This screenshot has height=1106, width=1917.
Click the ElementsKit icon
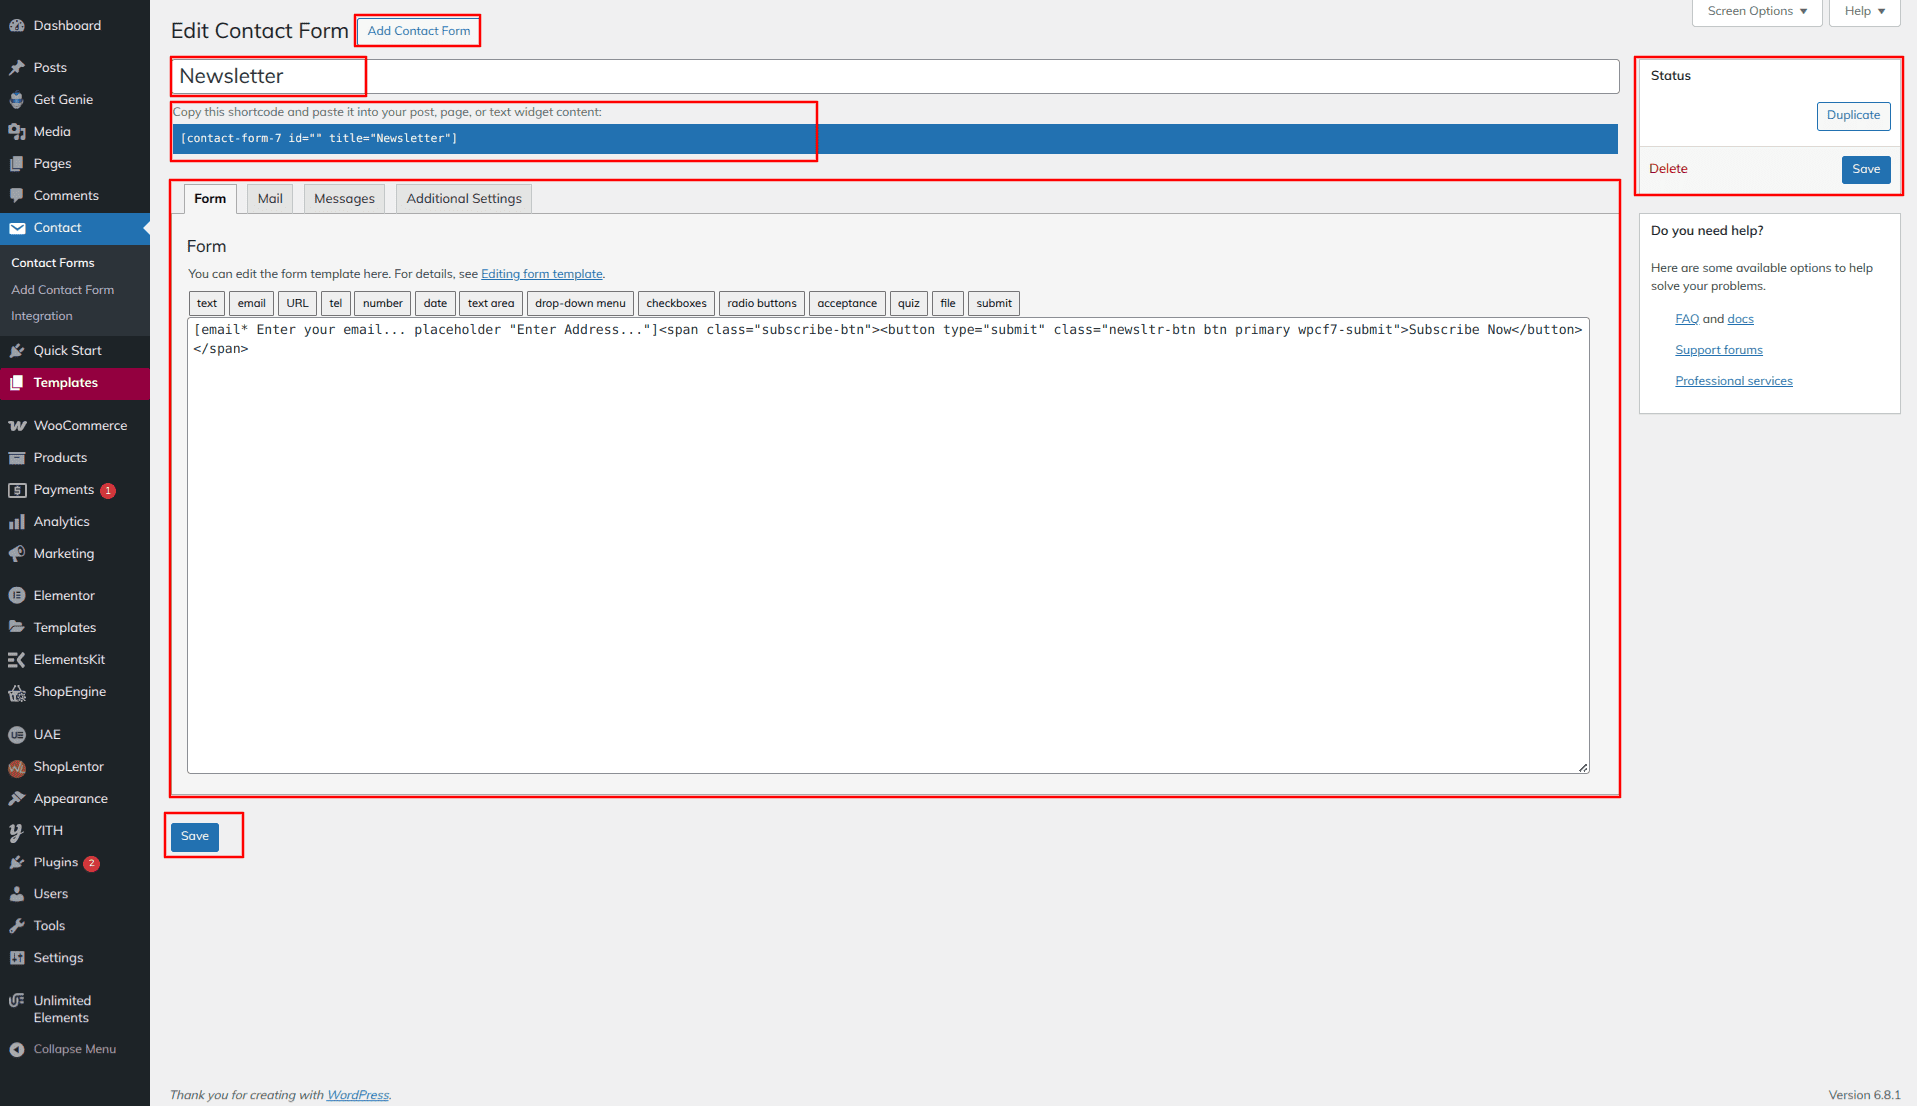pos(17,660)
